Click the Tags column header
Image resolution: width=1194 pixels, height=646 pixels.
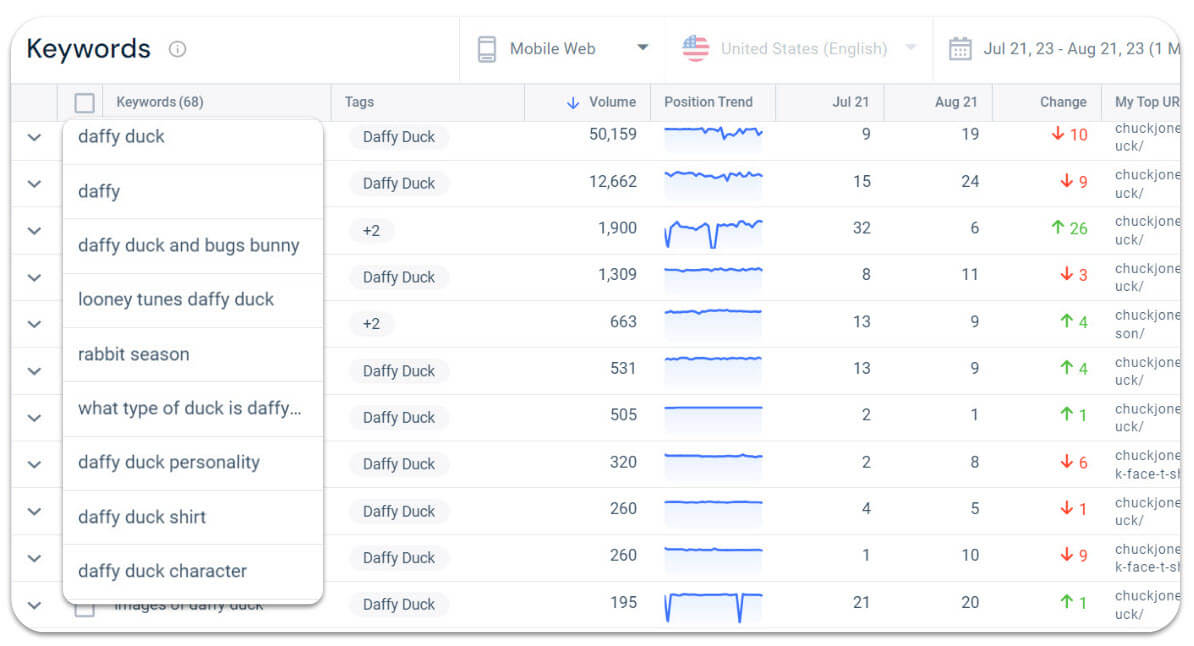[359, 102]
